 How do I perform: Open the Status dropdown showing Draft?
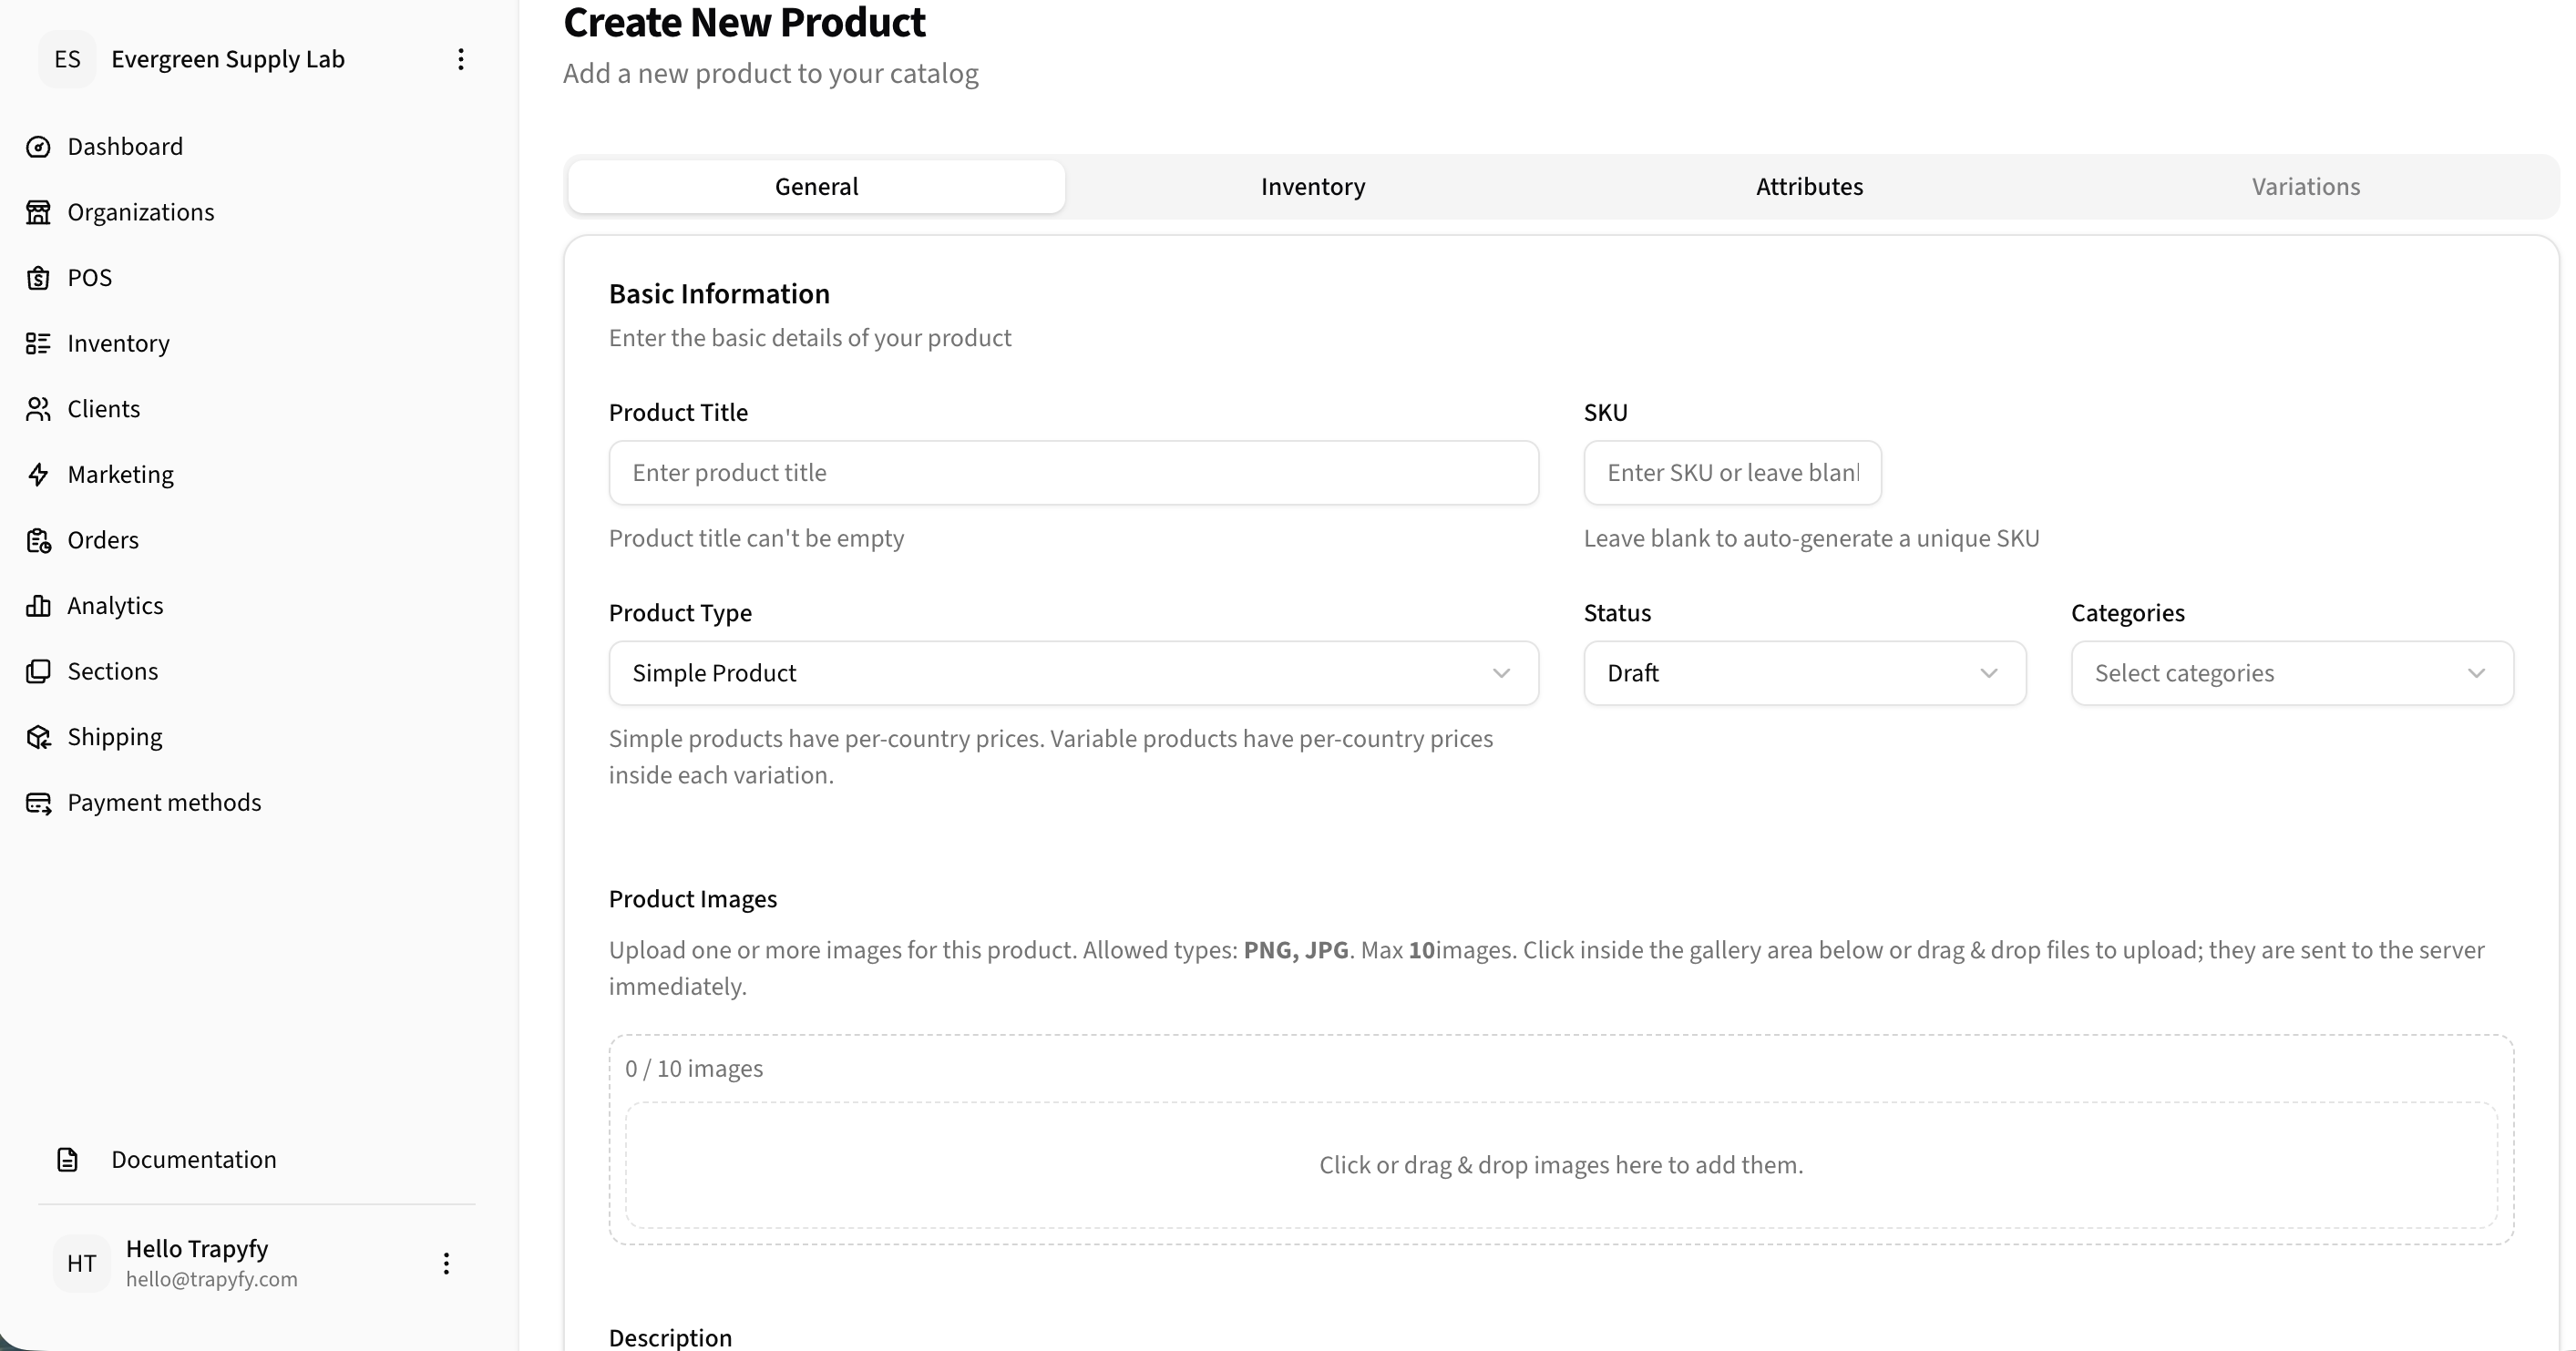click(x=1804, y=673)
